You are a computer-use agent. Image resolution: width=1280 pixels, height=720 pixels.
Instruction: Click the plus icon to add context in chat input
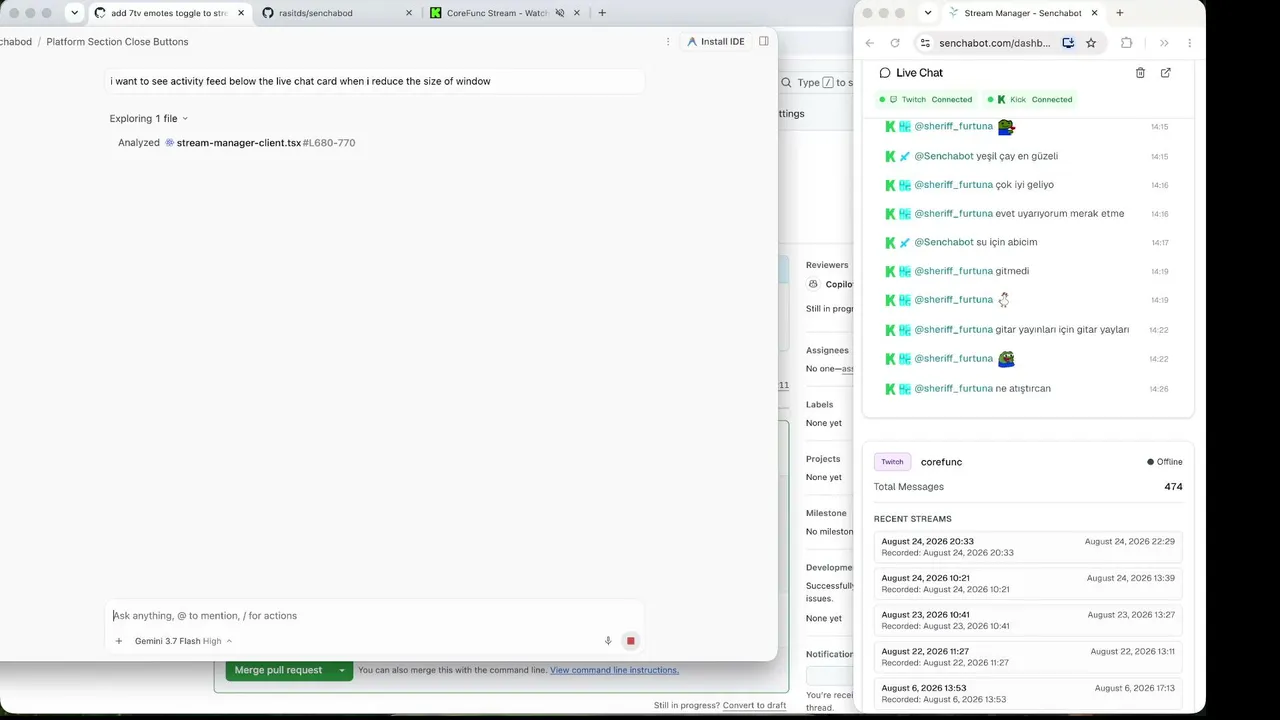119,641
